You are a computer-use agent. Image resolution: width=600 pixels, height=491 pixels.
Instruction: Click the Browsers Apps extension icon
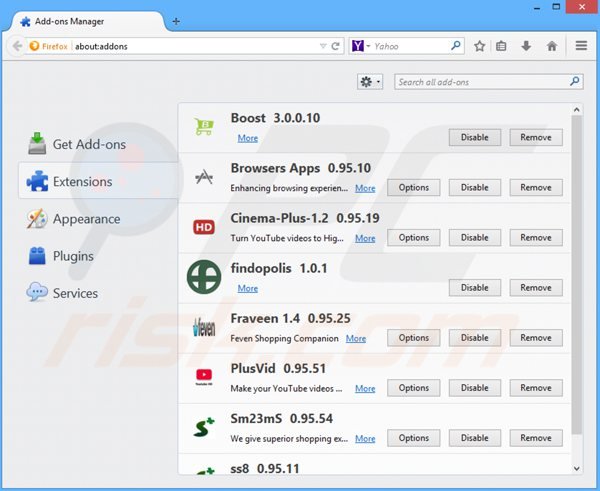click(204, 177)
